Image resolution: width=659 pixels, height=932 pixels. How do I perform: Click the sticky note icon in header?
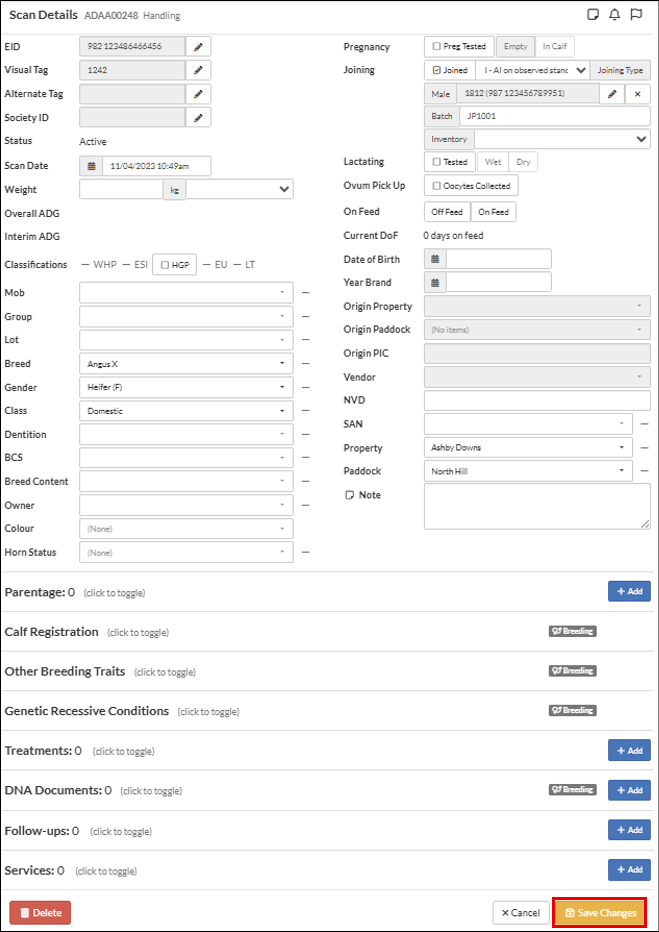[x=593, y=15]
